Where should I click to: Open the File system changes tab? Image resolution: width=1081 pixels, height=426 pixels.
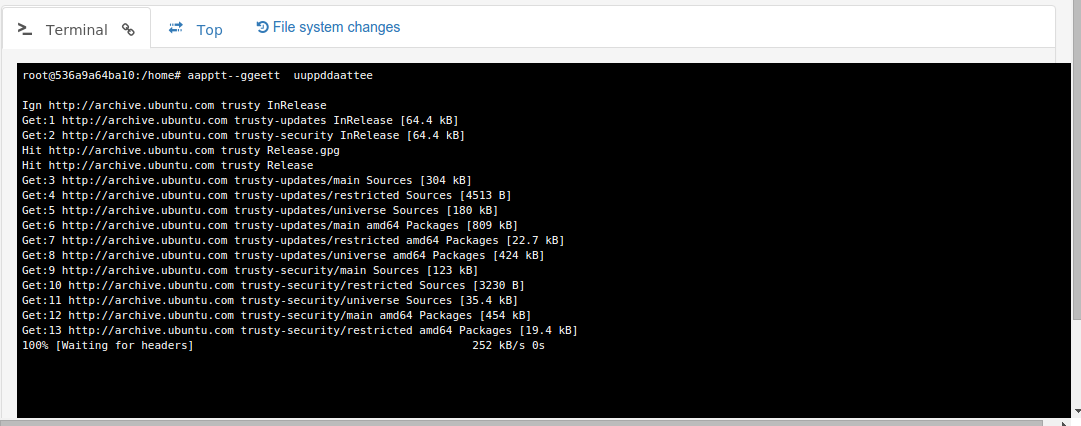tap(336, 27)
